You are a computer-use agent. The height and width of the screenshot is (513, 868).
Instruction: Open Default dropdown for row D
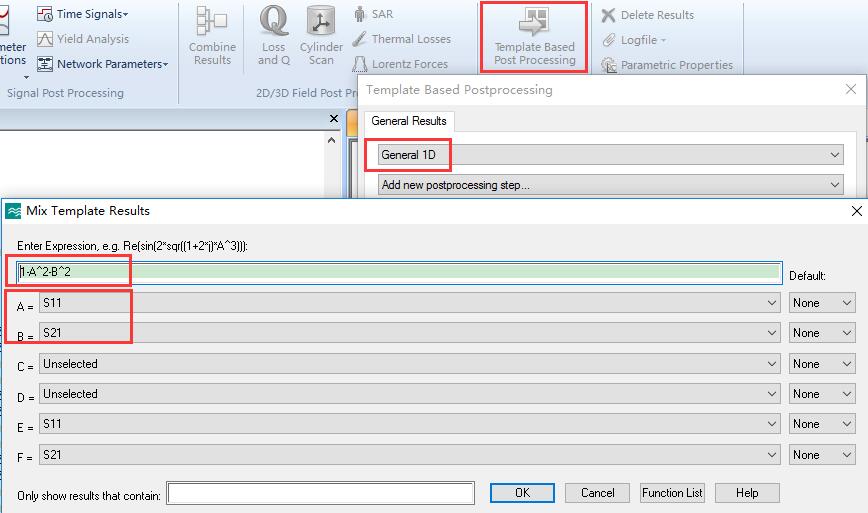click(822, 393)
